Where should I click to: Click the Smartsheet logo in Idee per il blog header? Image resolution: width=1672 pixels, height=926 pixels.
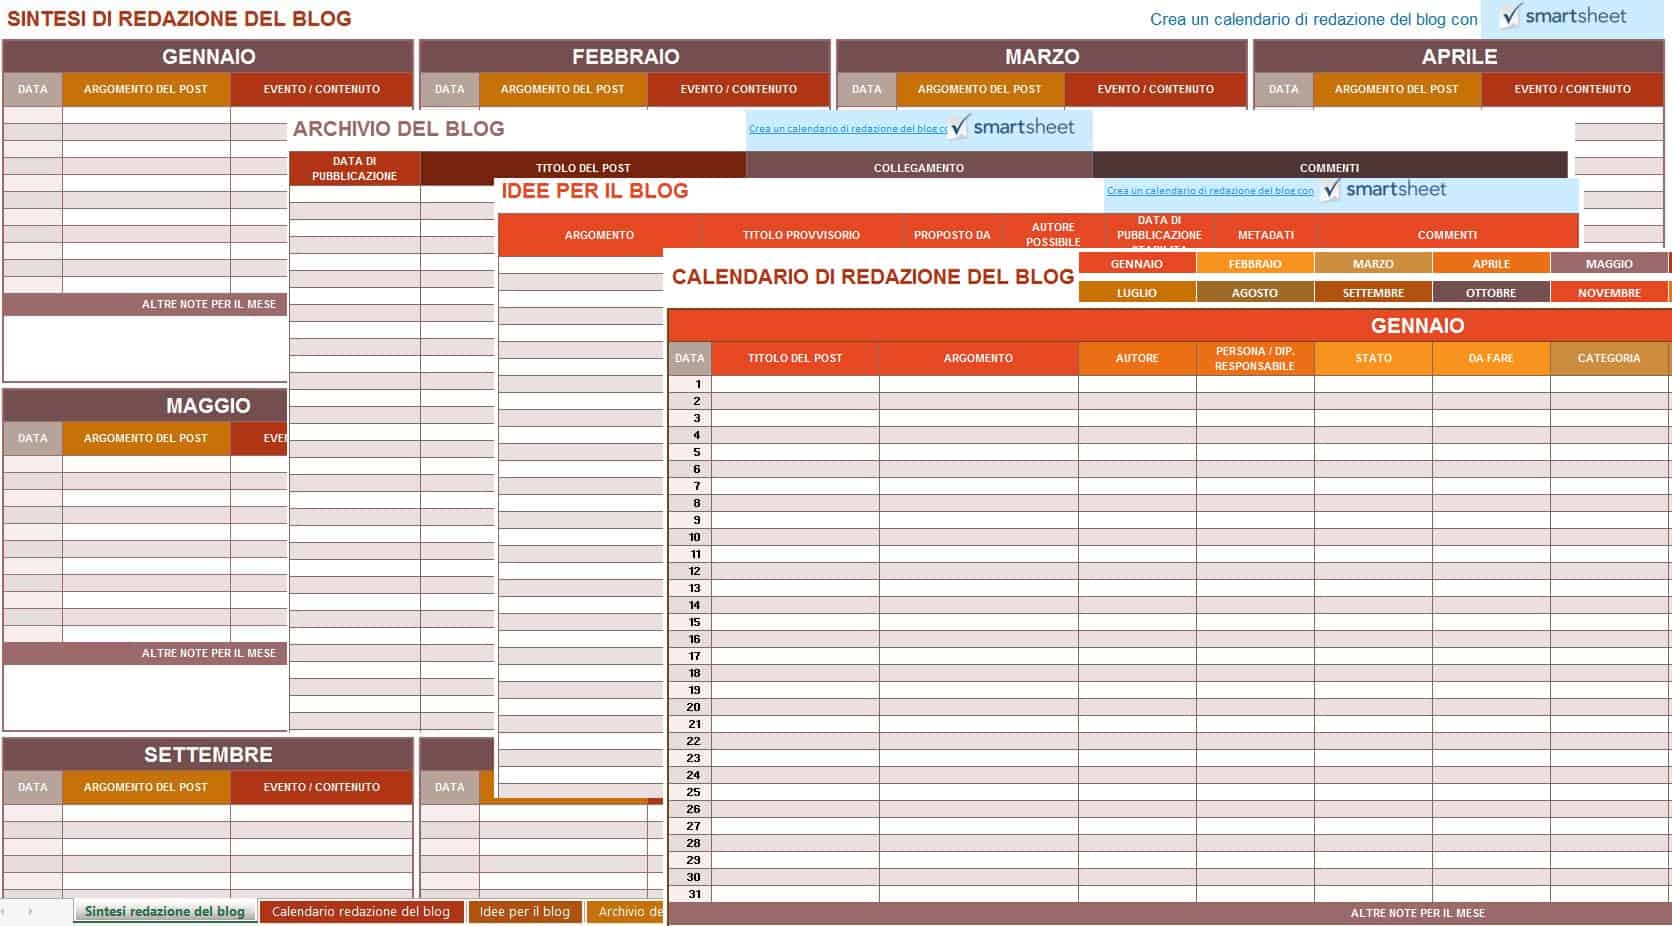[x=1384, y=189]
